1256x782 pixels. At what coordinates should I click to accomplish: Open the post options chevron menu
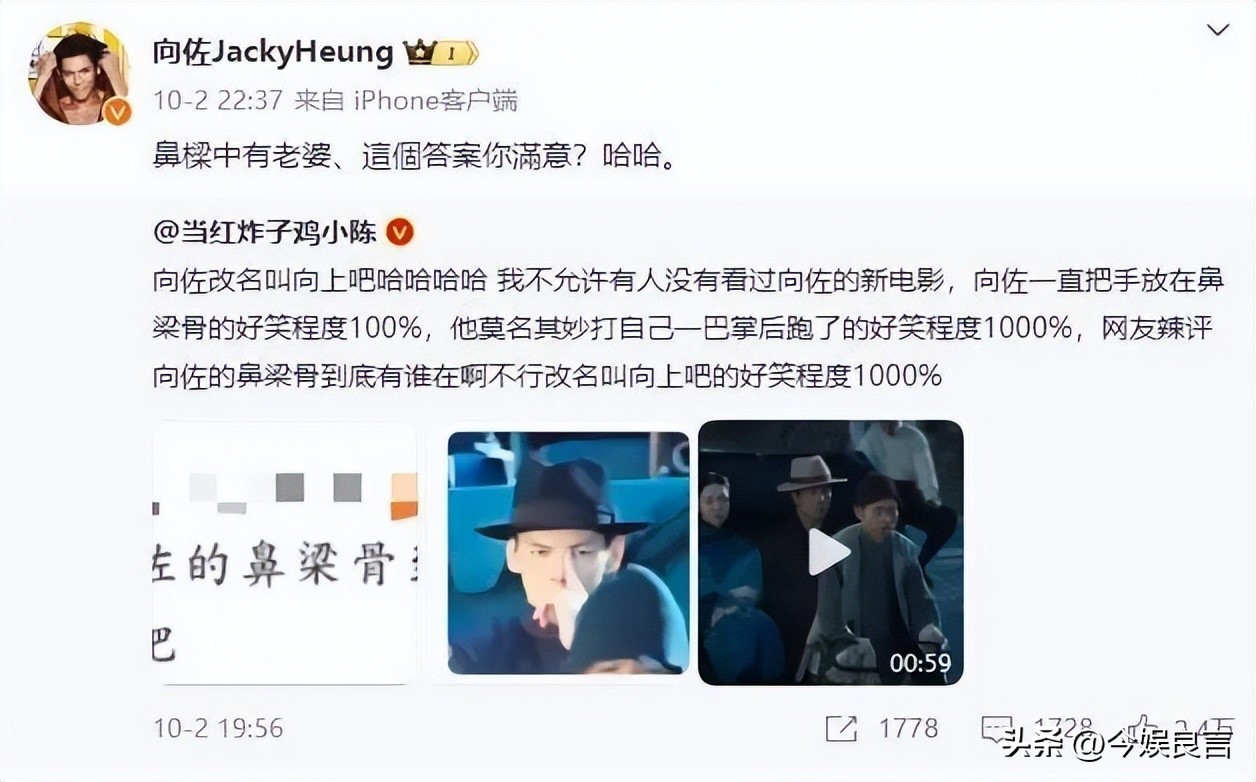1217,31
